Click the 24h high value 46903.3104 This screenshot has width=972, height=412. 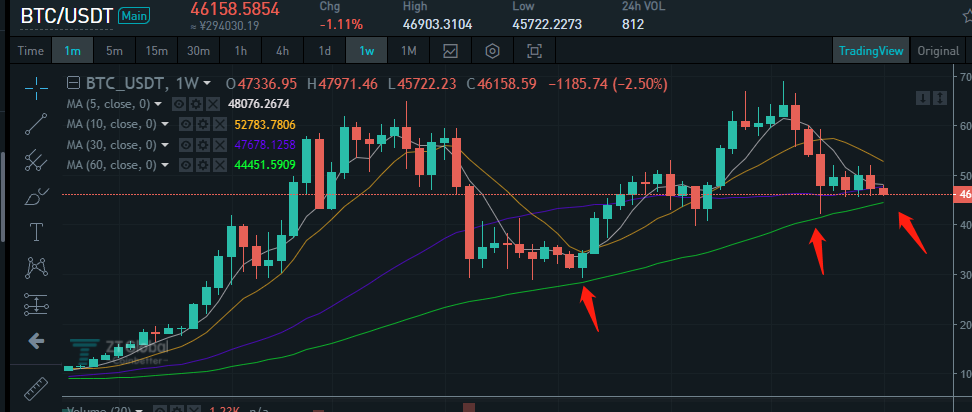(438, 25)
